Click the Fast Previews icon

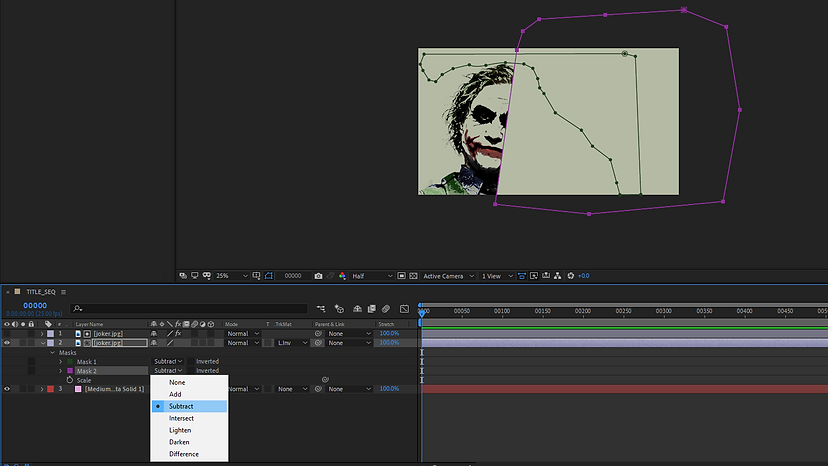click(x=534, y=276)
